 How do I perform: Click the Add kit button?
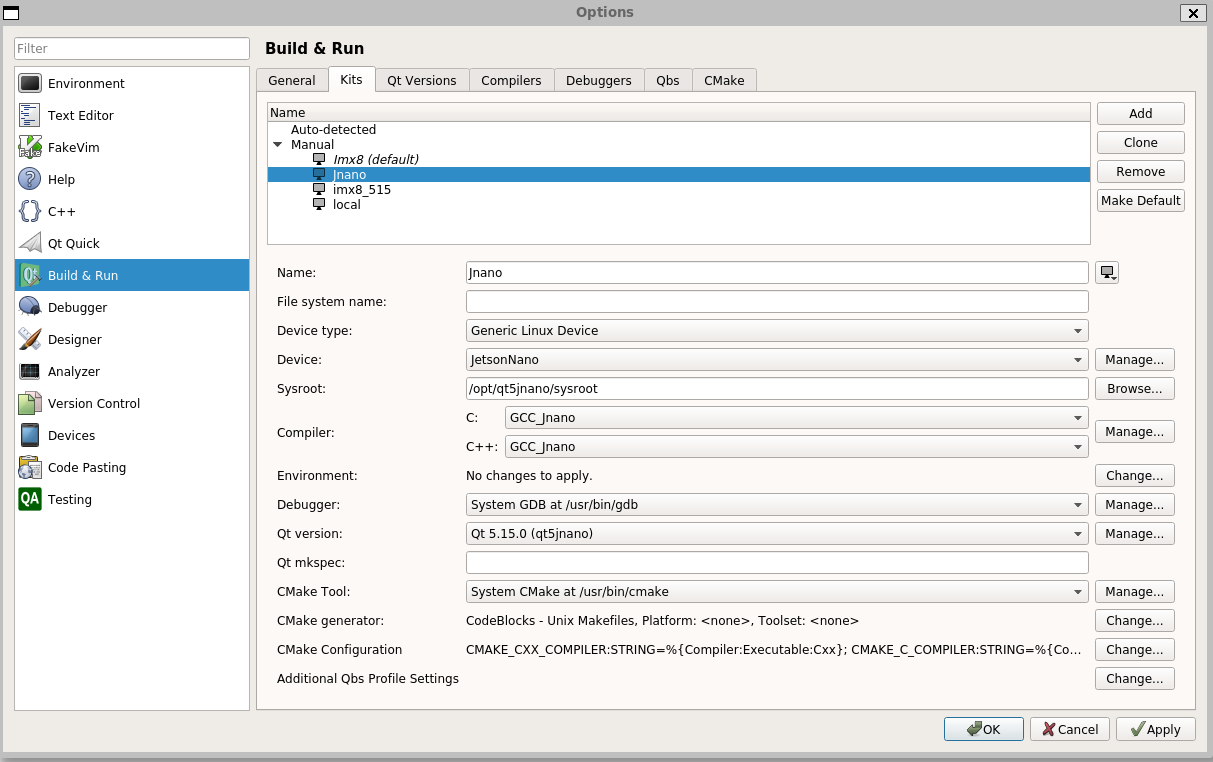point(1141,114)
